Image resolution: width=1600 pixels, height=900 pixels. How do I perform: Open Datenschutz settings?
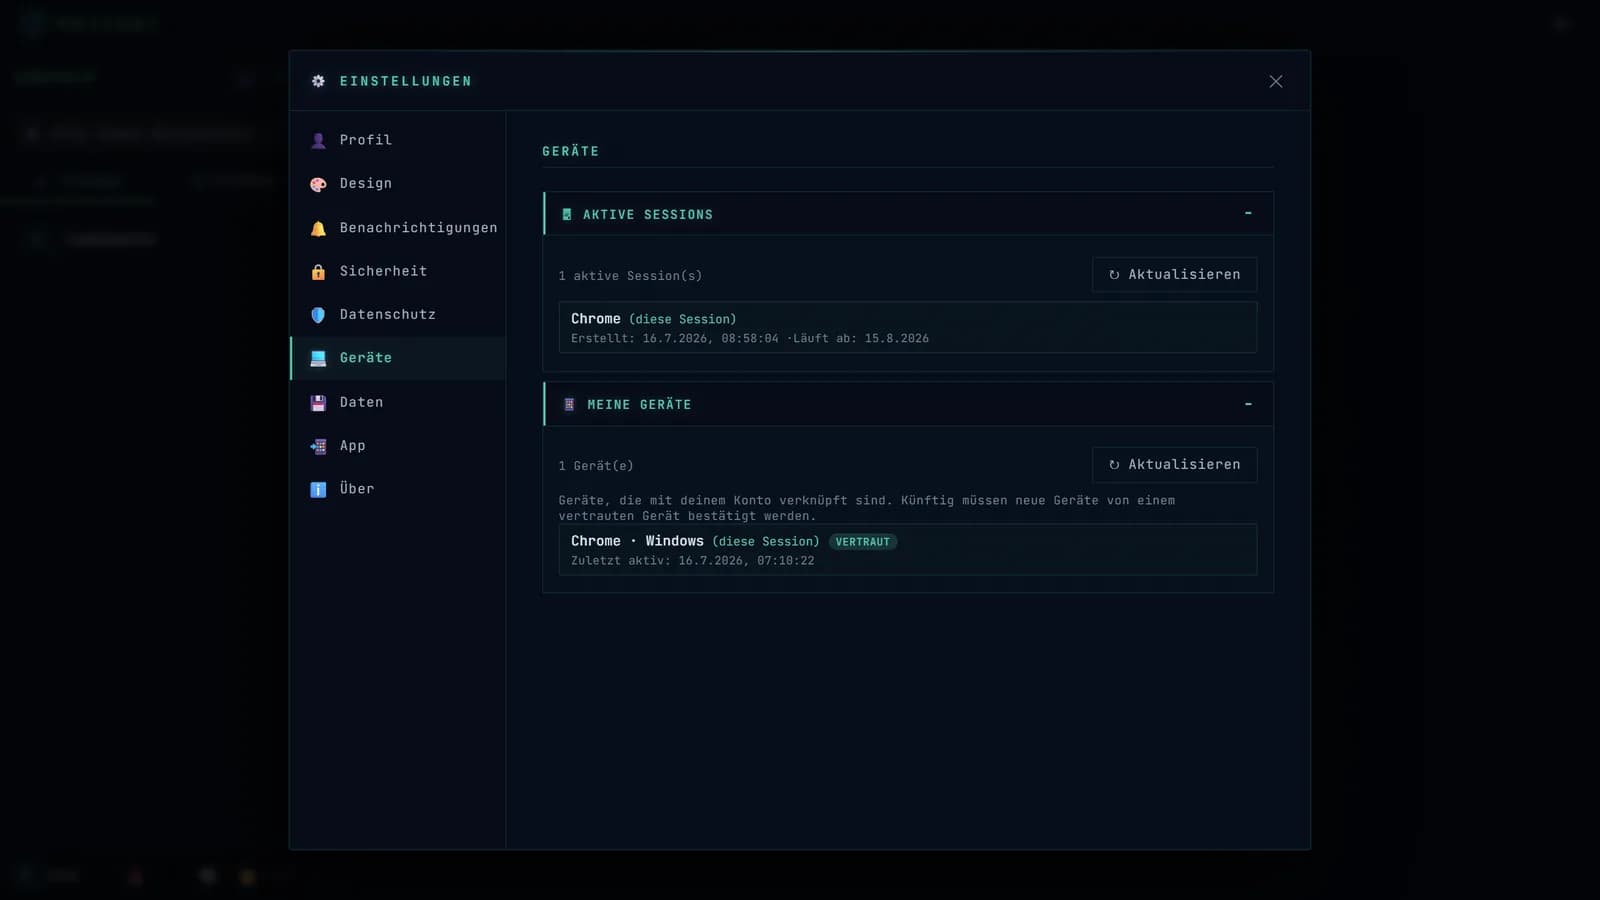[x=398, y=315]
